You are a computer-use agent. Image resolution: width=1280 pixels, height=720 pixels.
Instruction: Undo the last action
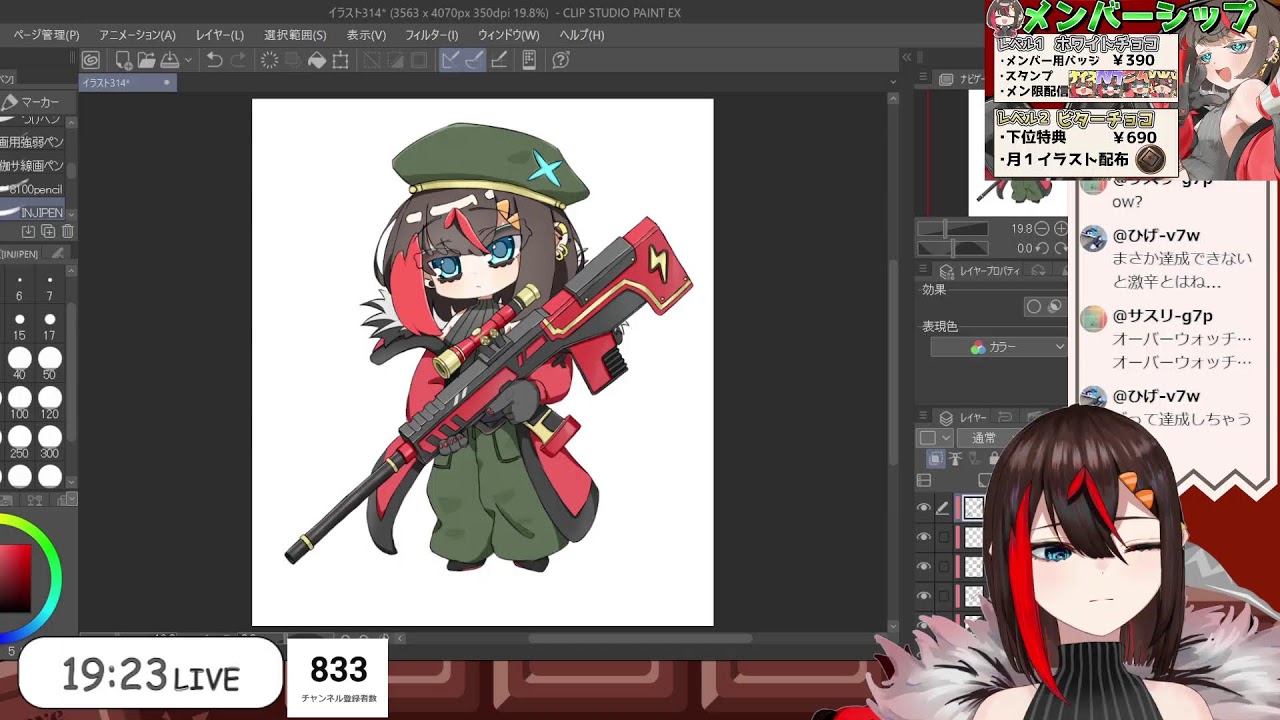(214, 60)
